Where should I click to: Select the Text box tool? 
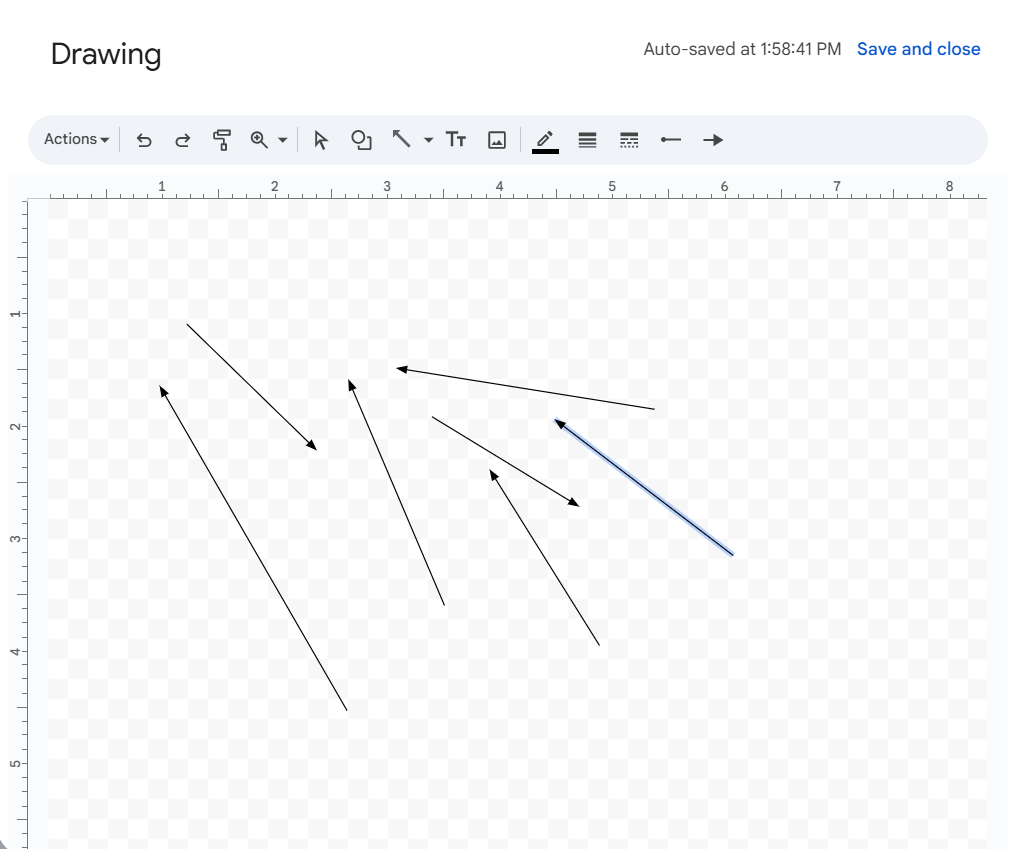pyautogui.click(x=456, y=140)
